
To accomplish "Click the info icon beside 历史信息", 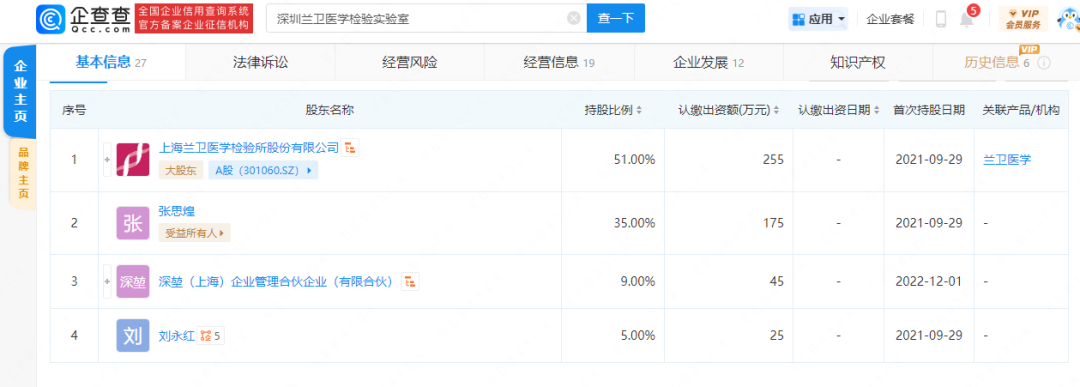I will point(1043,63).
